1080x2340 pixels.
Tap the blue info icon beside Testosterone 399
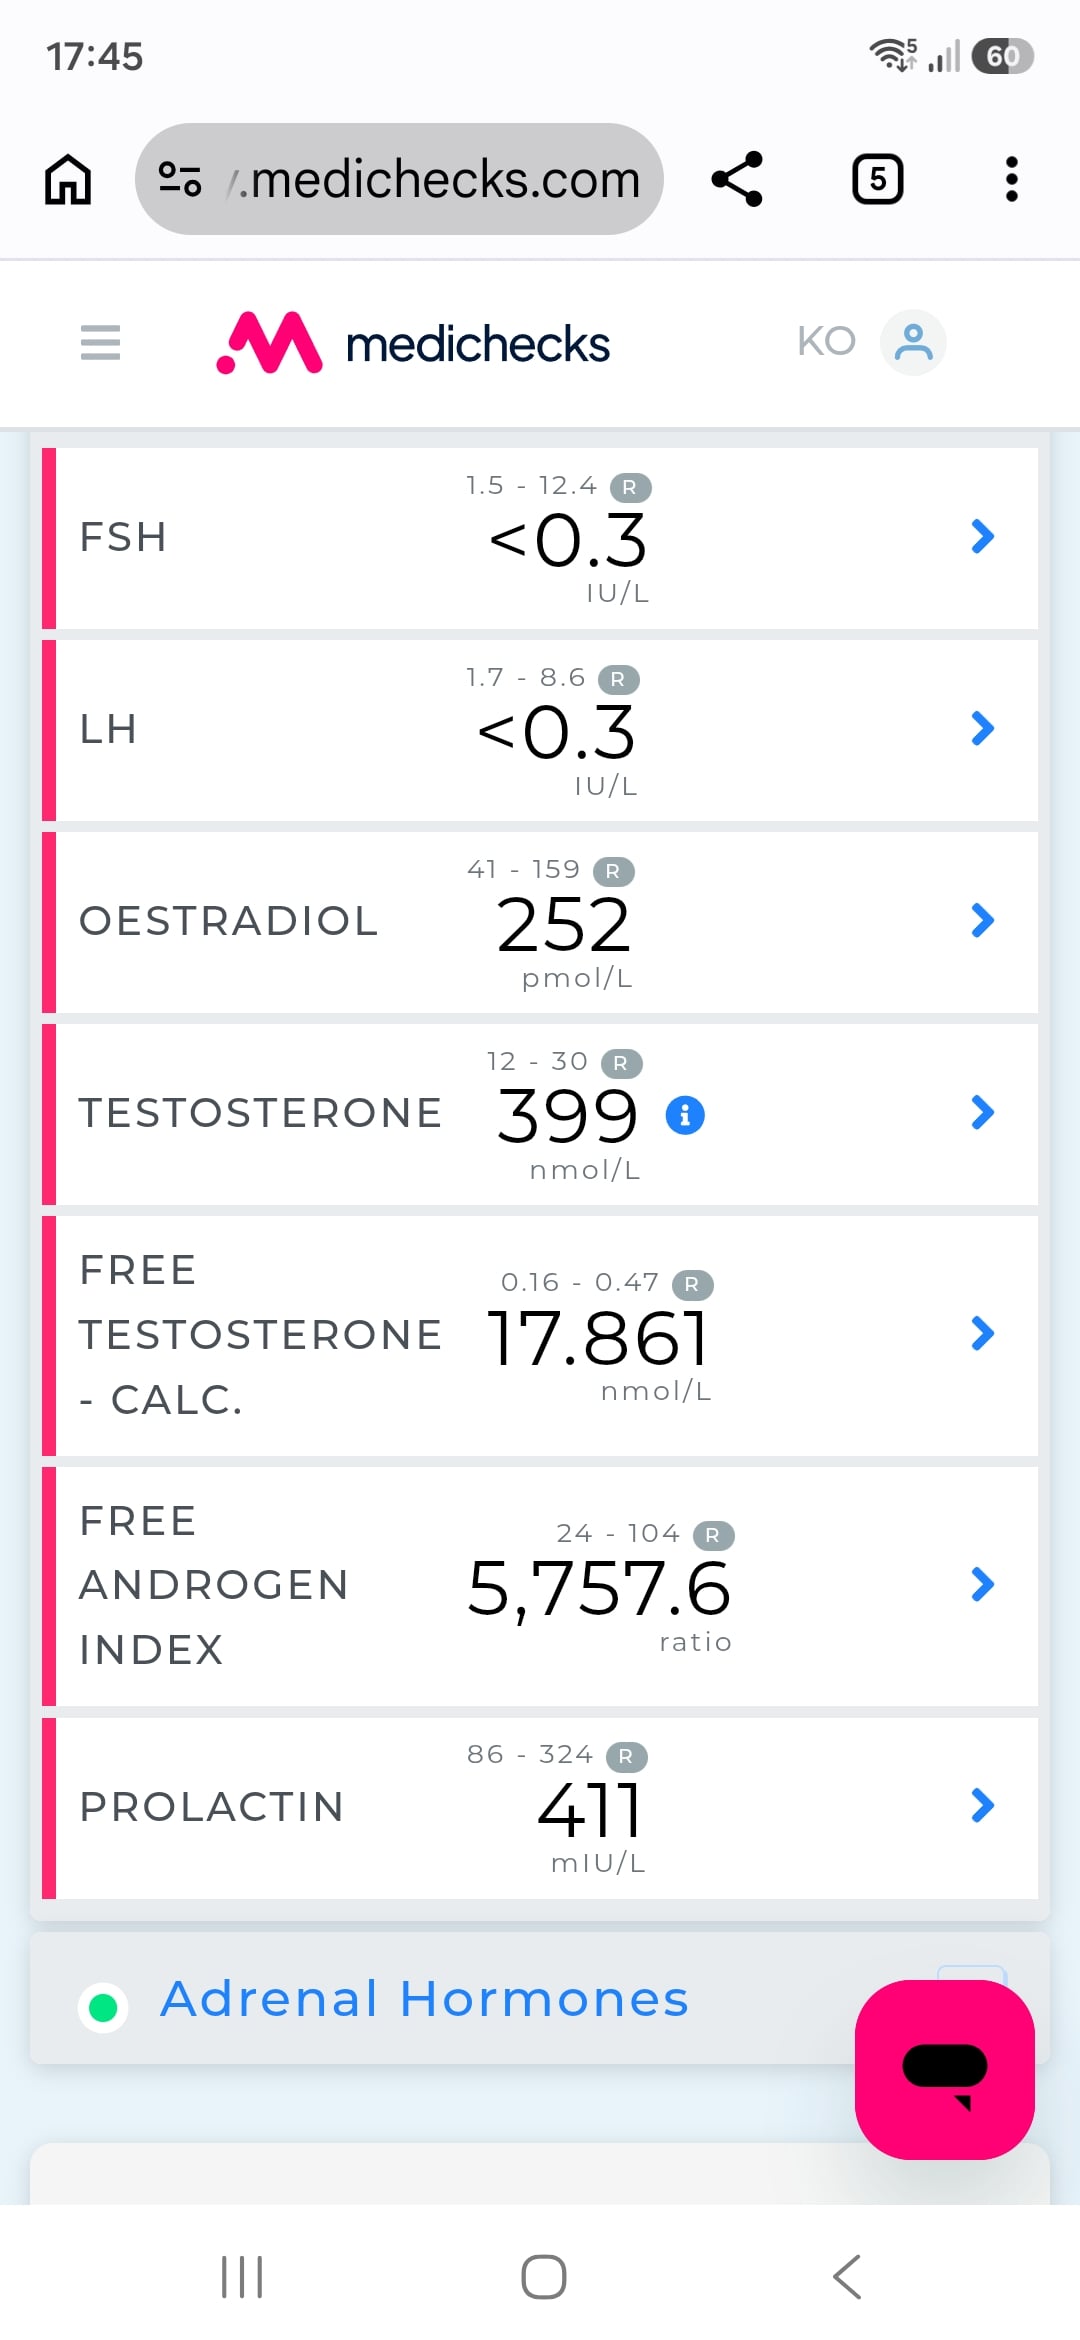(x=685, y=1114)
